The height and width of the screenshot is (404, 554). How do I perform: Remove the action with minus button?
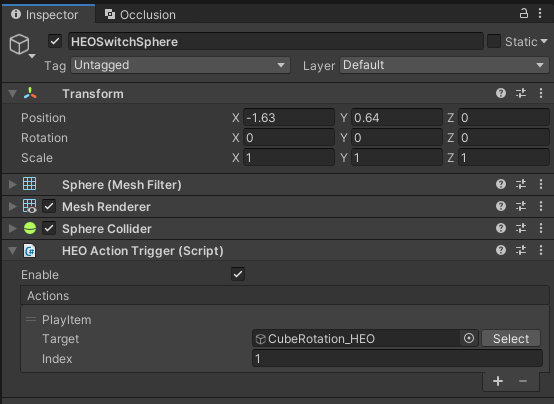click(x=523, y=381)
